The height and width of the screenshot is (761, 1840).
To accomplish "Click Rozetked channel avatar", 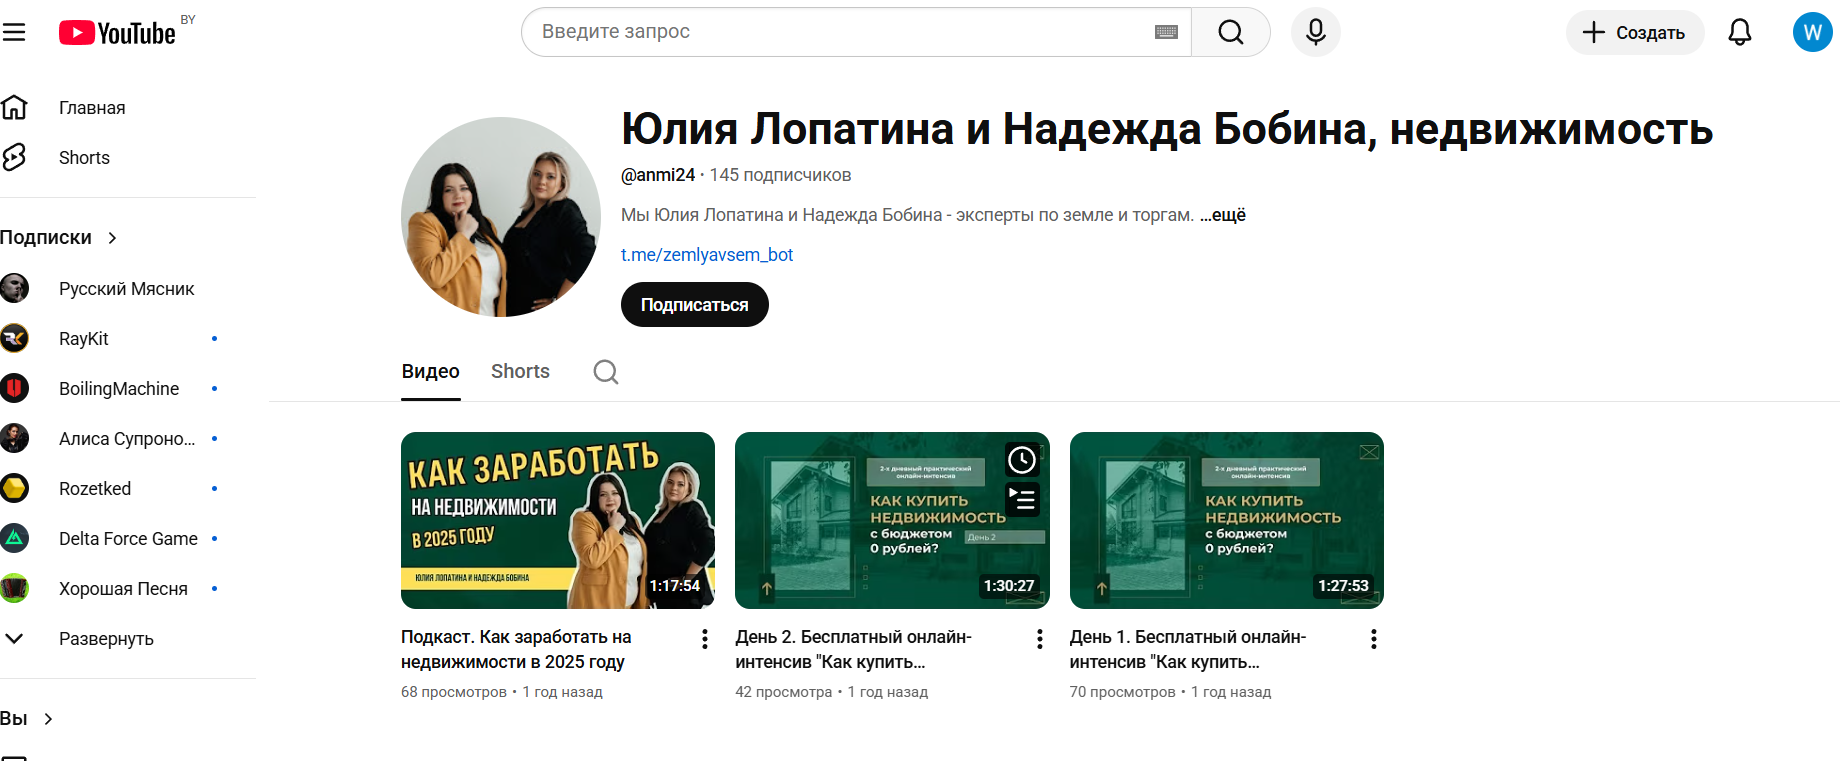I will [14, 488].
